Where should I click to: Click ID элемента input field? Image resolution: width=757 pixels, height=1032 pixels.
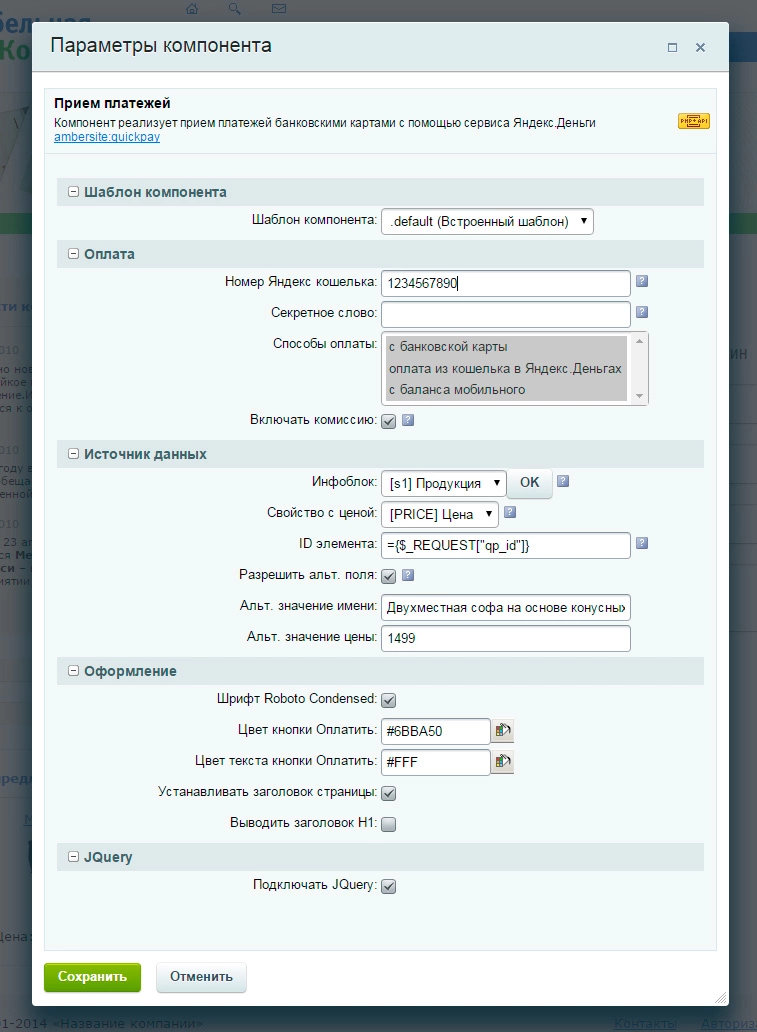[x=506, y=545]
